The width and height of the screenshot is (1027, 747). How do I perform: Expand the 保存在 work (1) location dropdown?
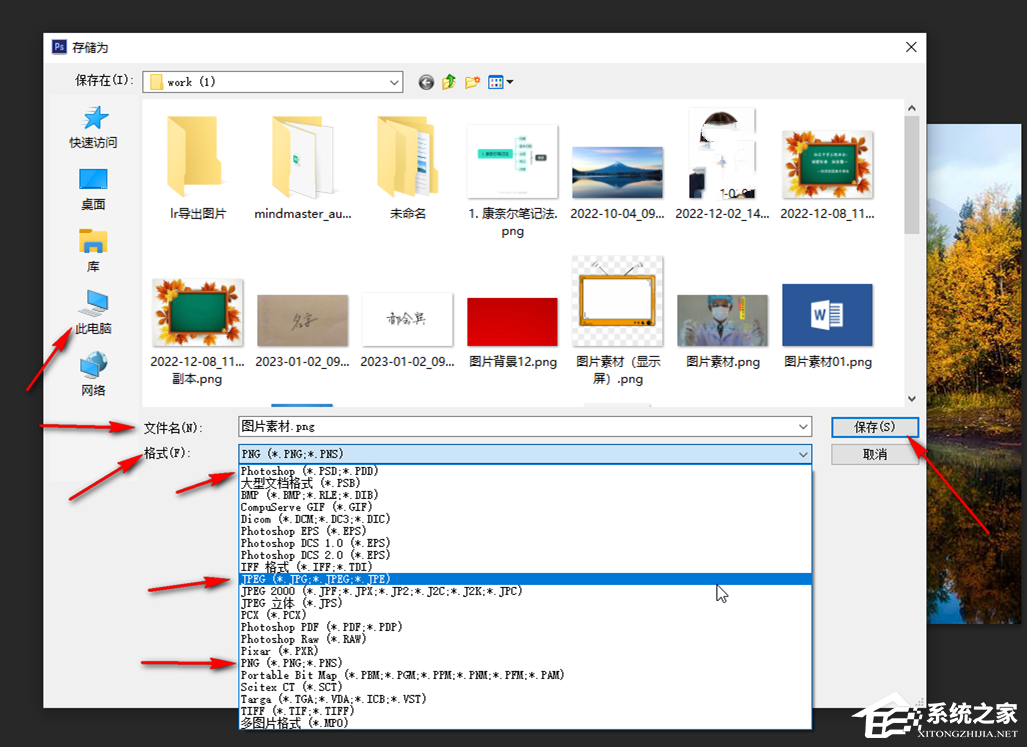point(394,82)
